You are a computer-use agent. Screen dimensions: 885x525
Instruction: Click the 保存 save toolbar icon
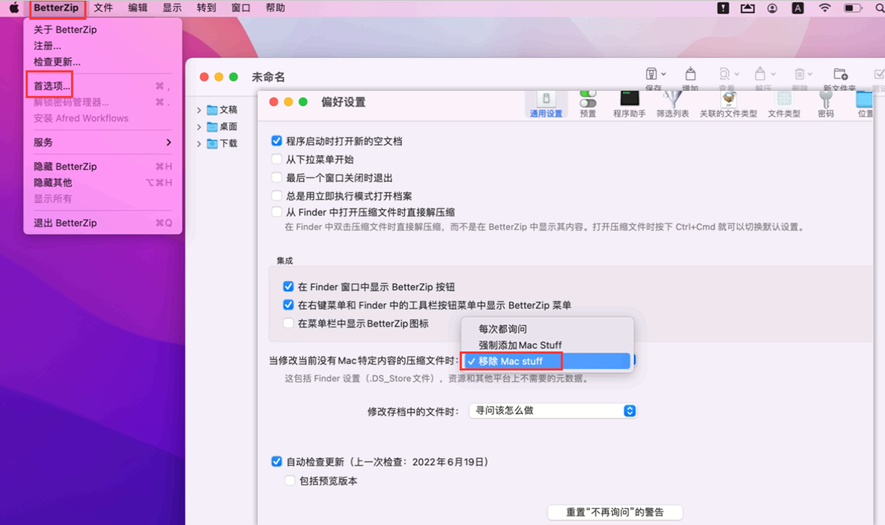click(x=654, y=77)
